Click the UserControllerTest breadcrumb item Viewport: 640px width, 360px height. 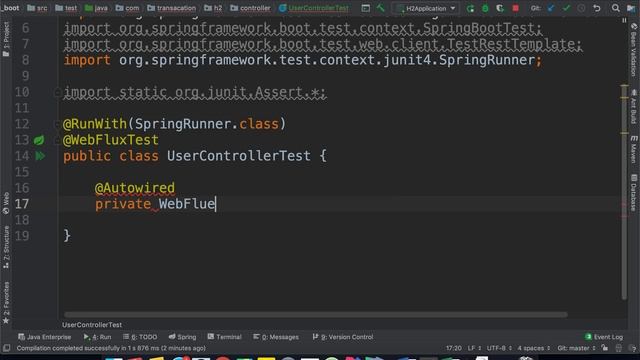pos(314,8)
